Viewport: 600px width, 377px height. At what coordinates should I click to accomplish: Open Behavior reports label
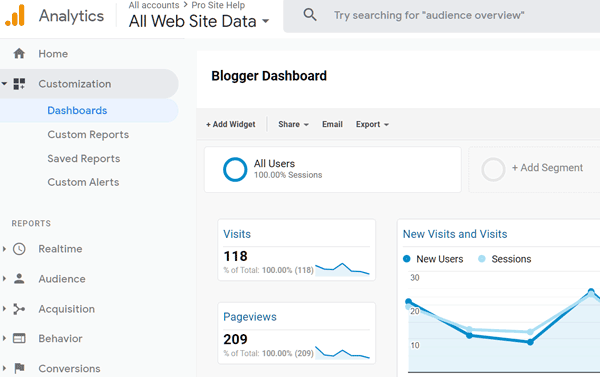[60, 339]
